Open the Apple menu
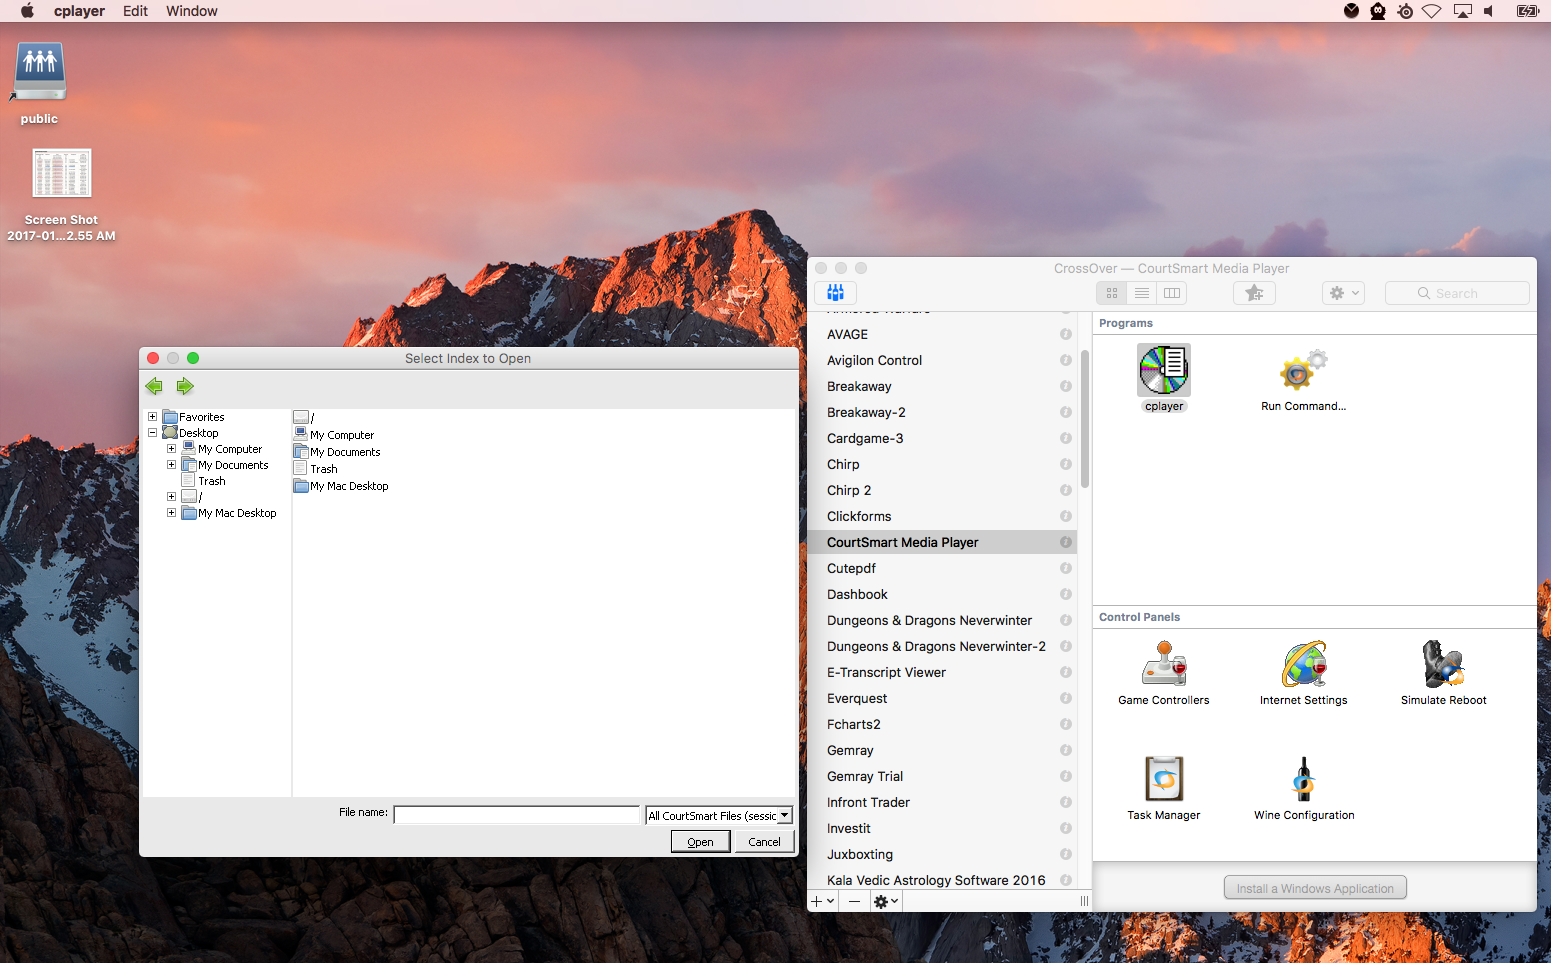This screenshot has width=1551, height=963. click(27, 11)
